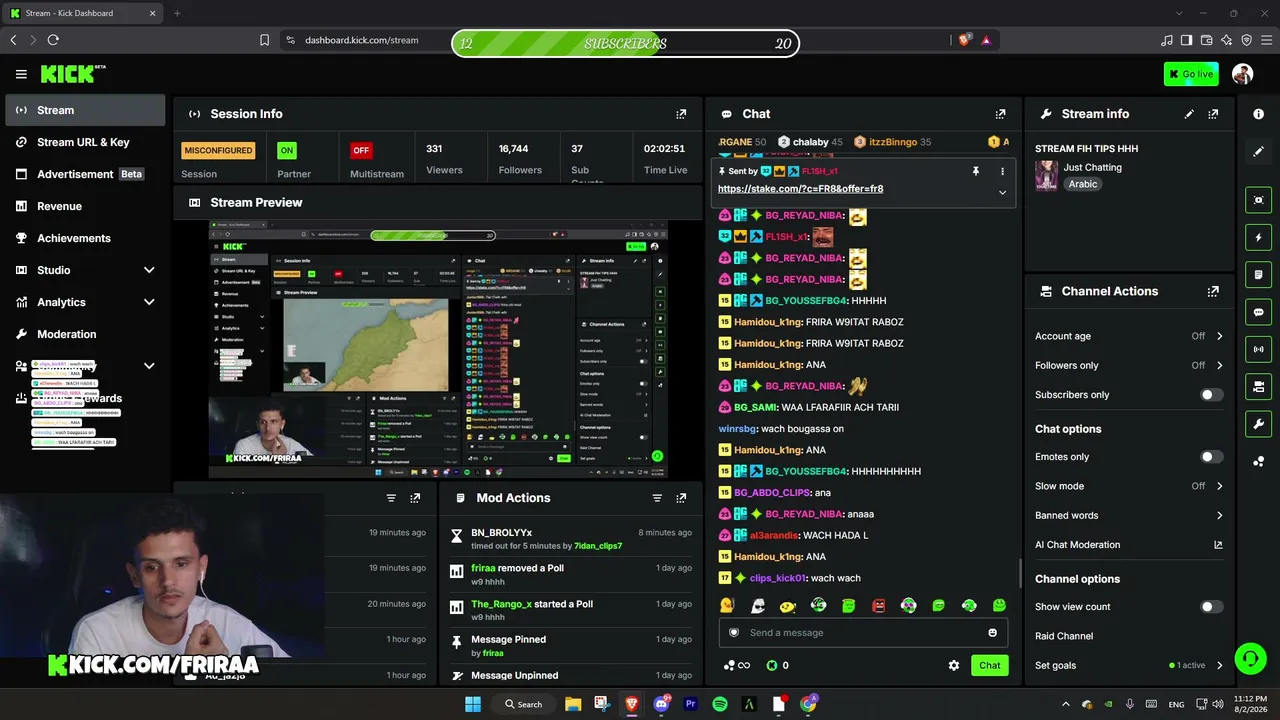
Task: Open the profile avatar menu
Action: click(1242, 74)
